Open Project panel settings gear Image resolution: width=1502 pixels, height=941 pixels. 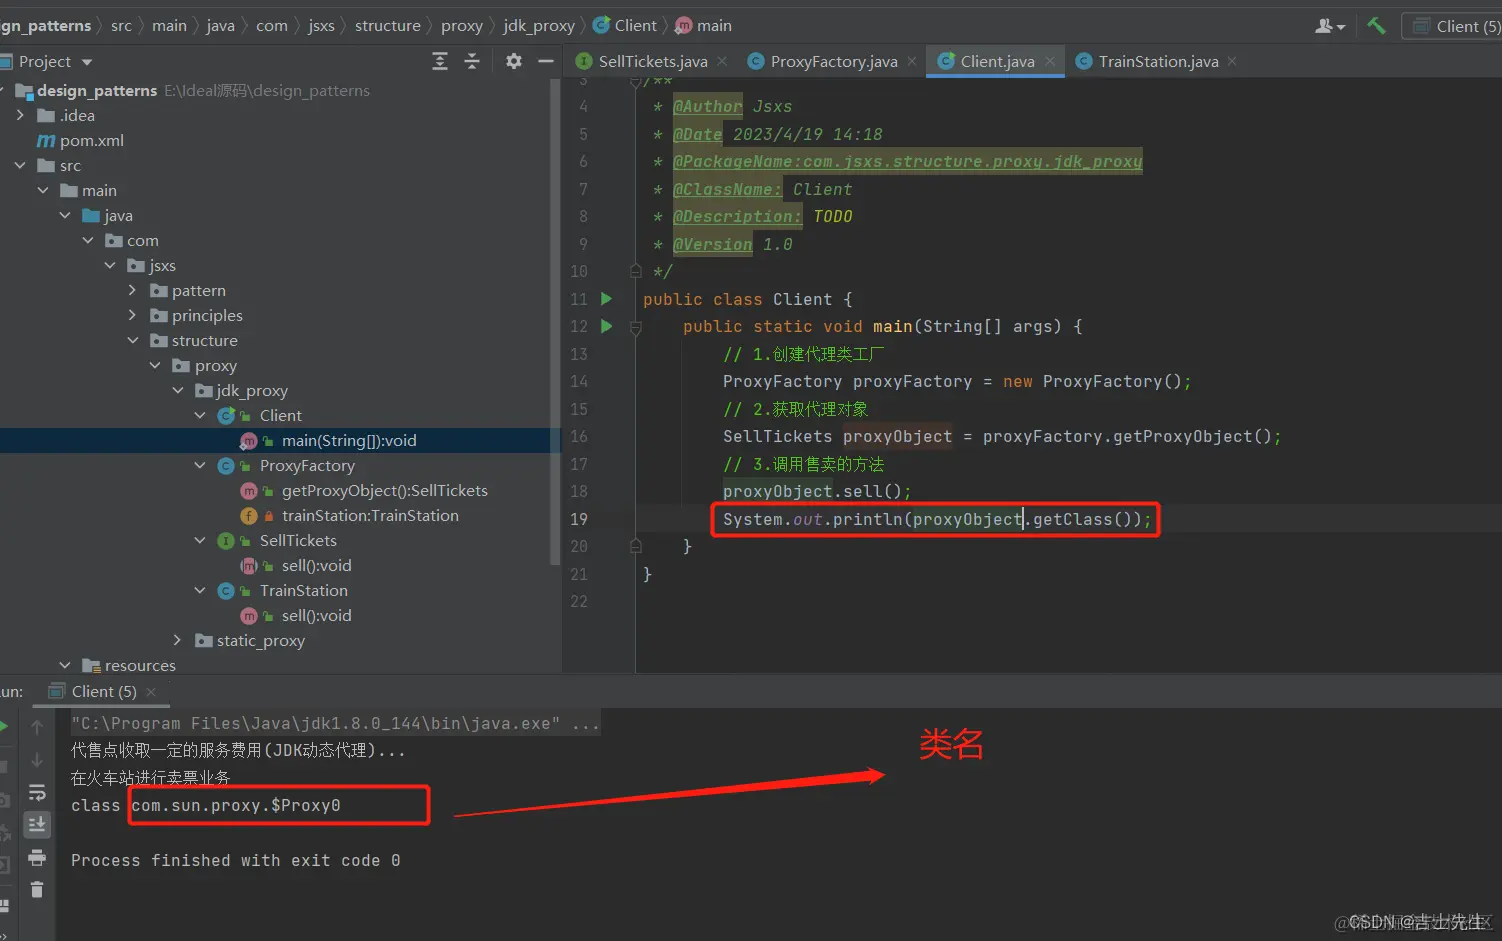[514, 62]
